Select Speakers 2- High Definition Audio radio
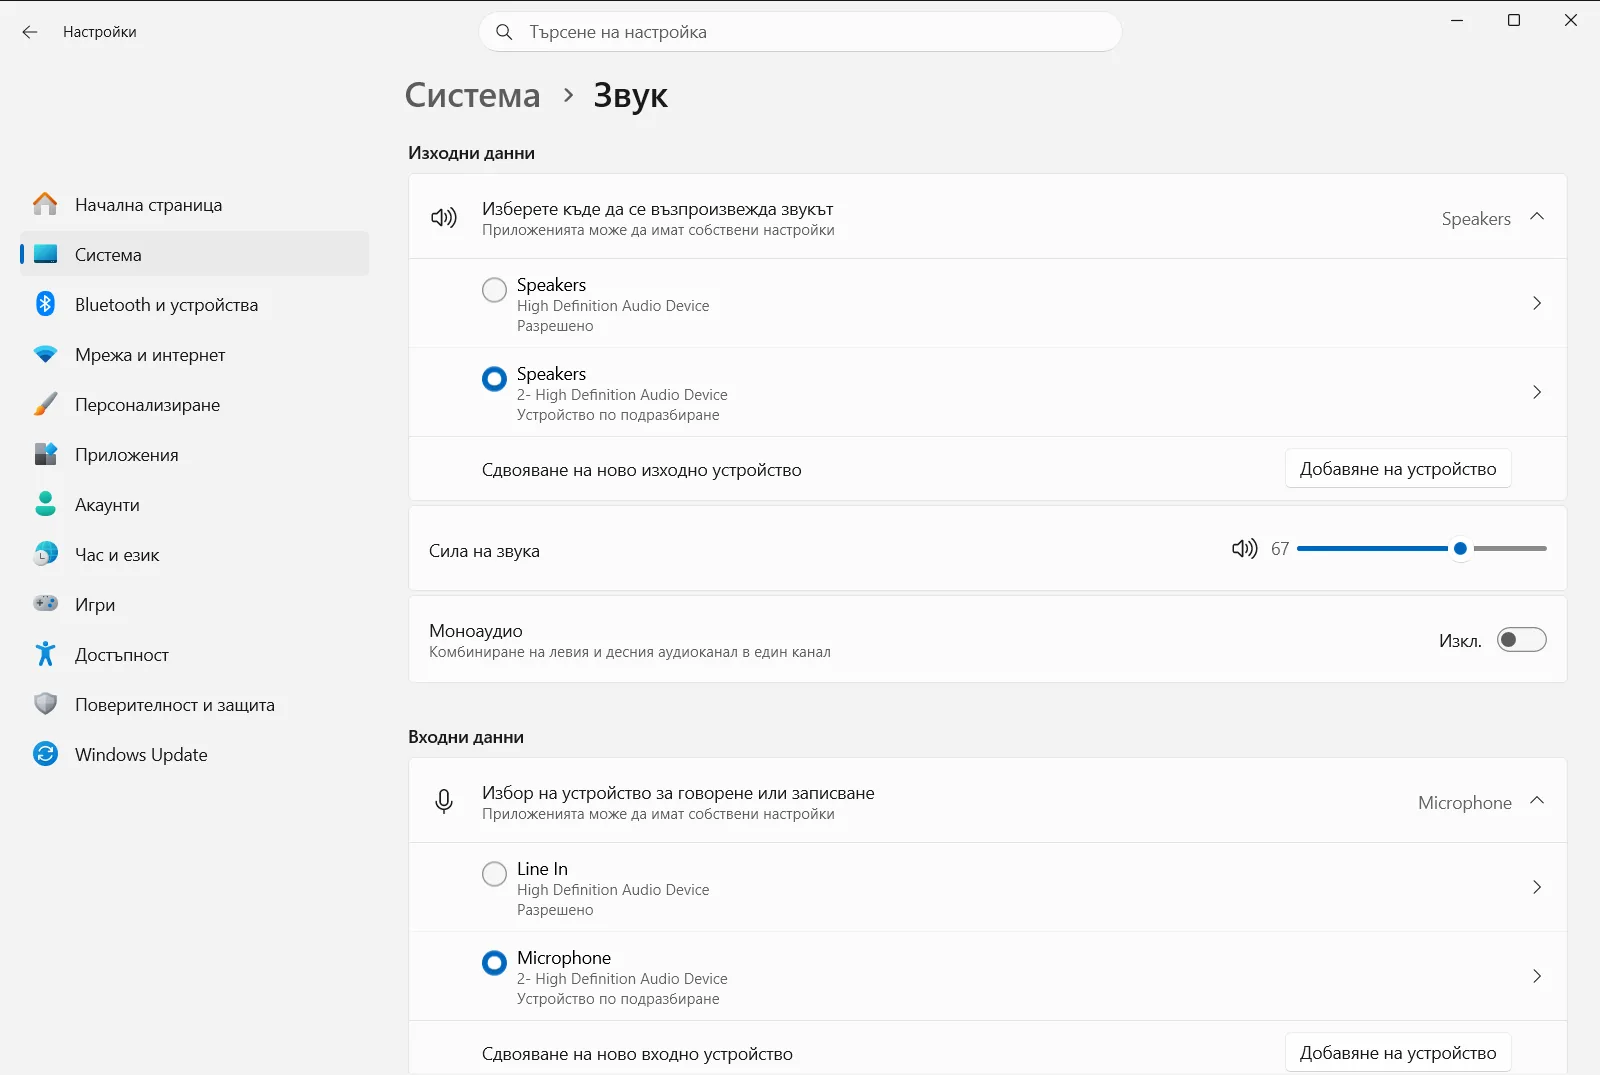The height and width of the screenshot is (1075, 1600). pyautogui.click(x=494, y=379)
